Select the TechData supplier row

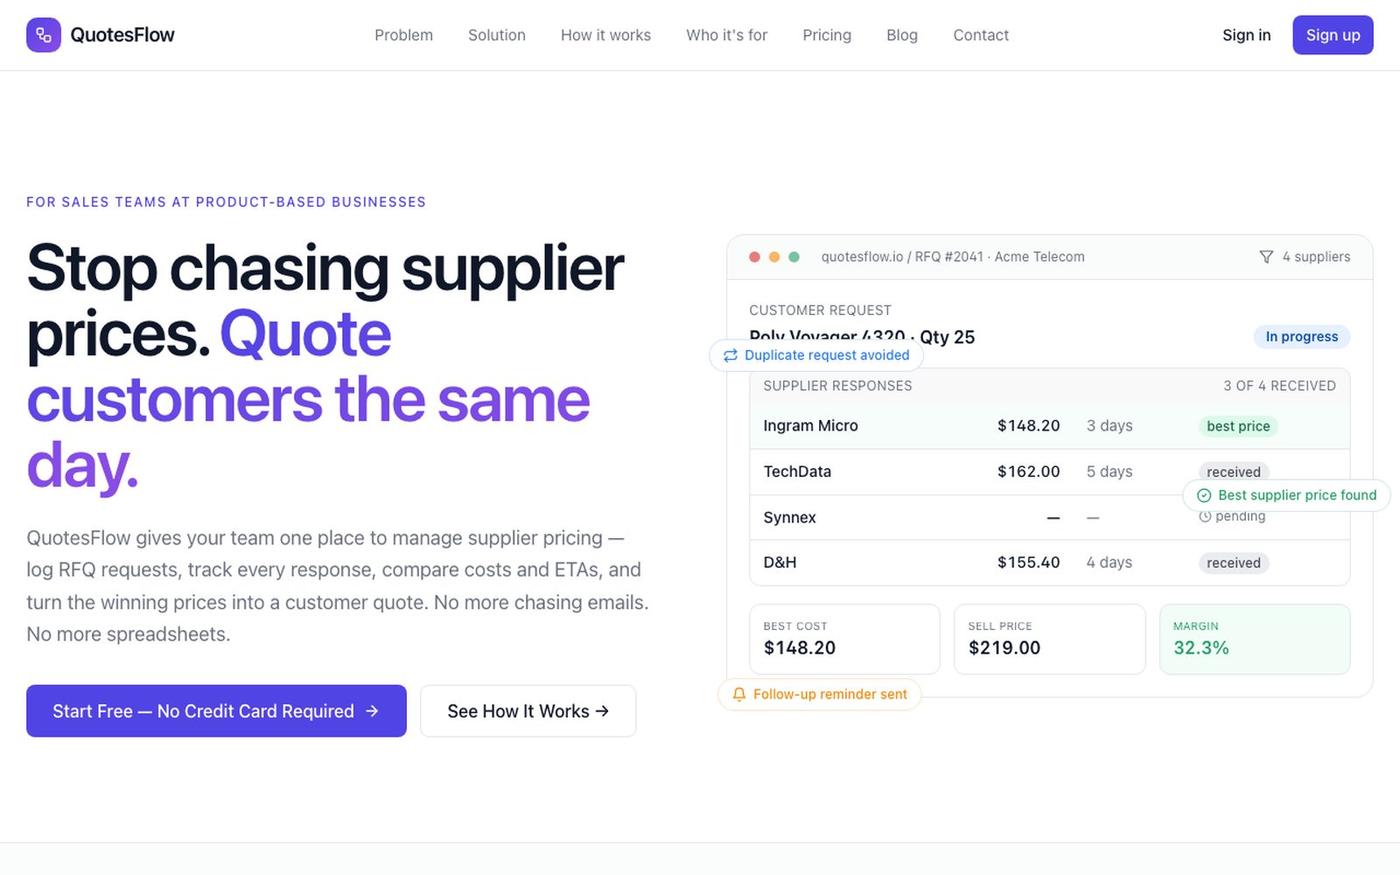click(1050, 472)
